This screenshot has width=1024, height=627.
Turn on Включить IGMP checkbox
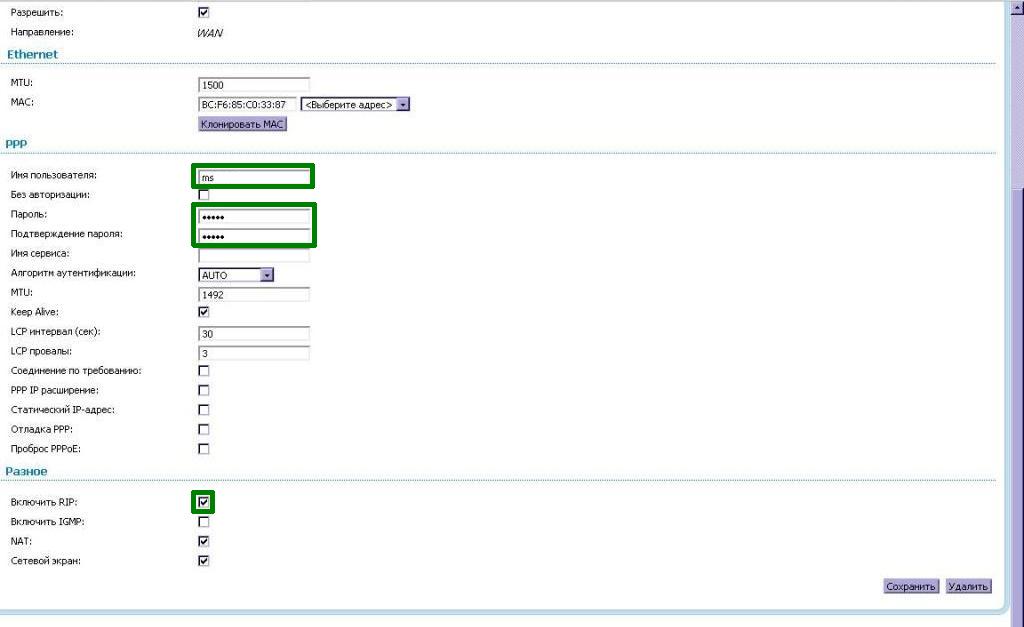point(204,522)
